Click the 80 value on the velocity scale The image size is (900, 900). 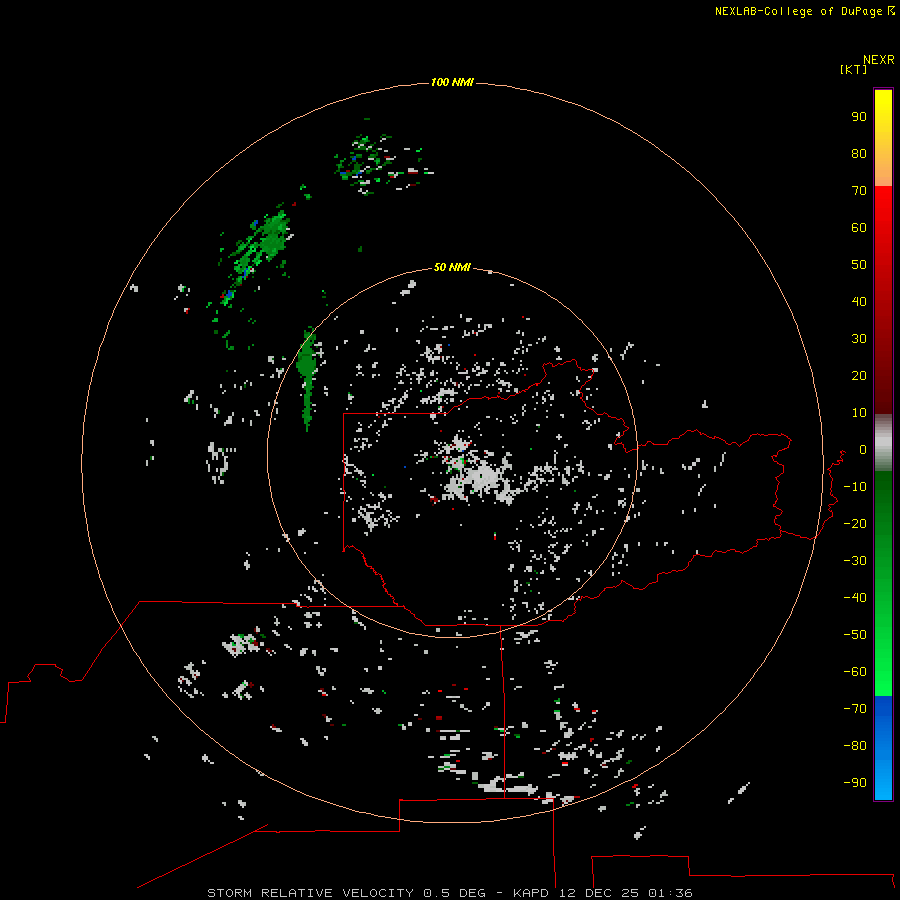(x=859, y=153)
